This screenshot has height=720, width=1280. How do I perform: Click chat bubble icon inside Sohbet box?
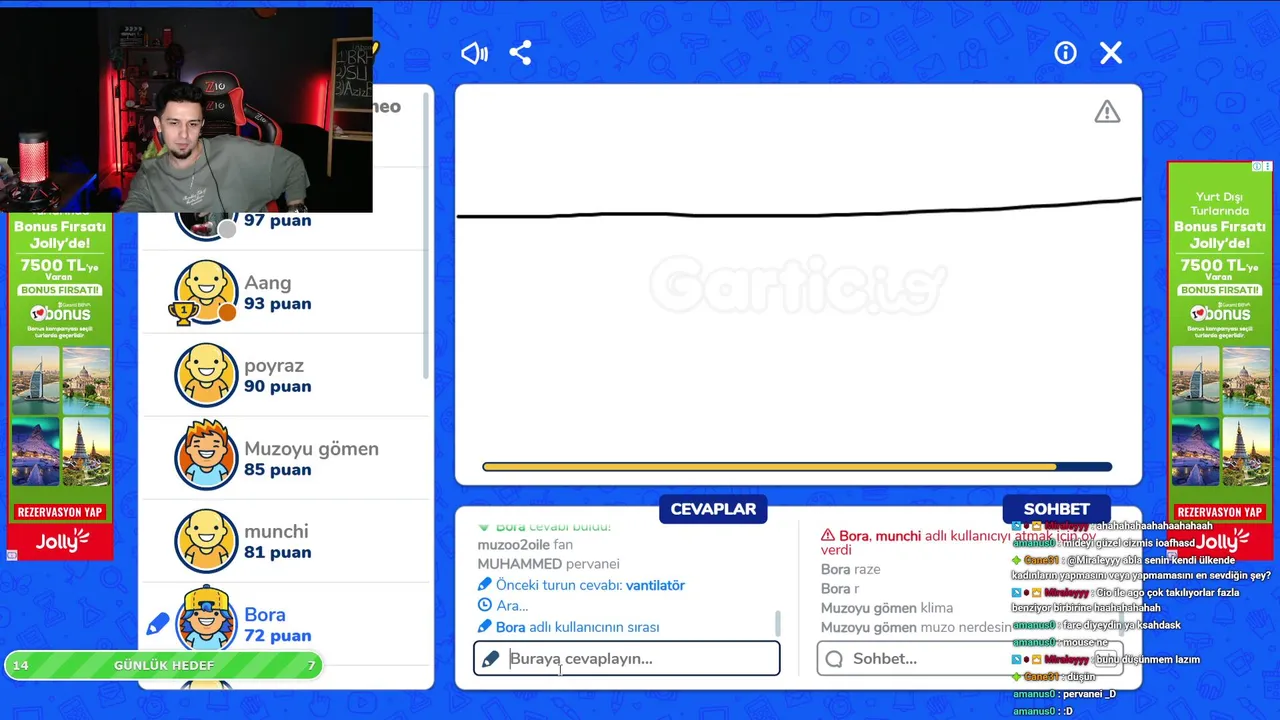coord(834,659)
